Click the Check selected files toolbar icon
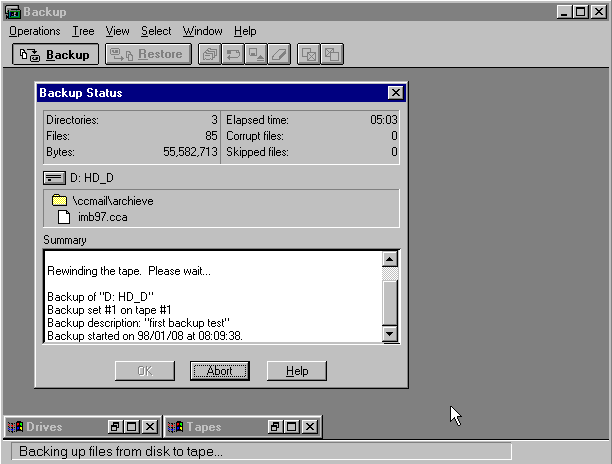The width and height of the screenshot is (612, 464). point(309,54)
